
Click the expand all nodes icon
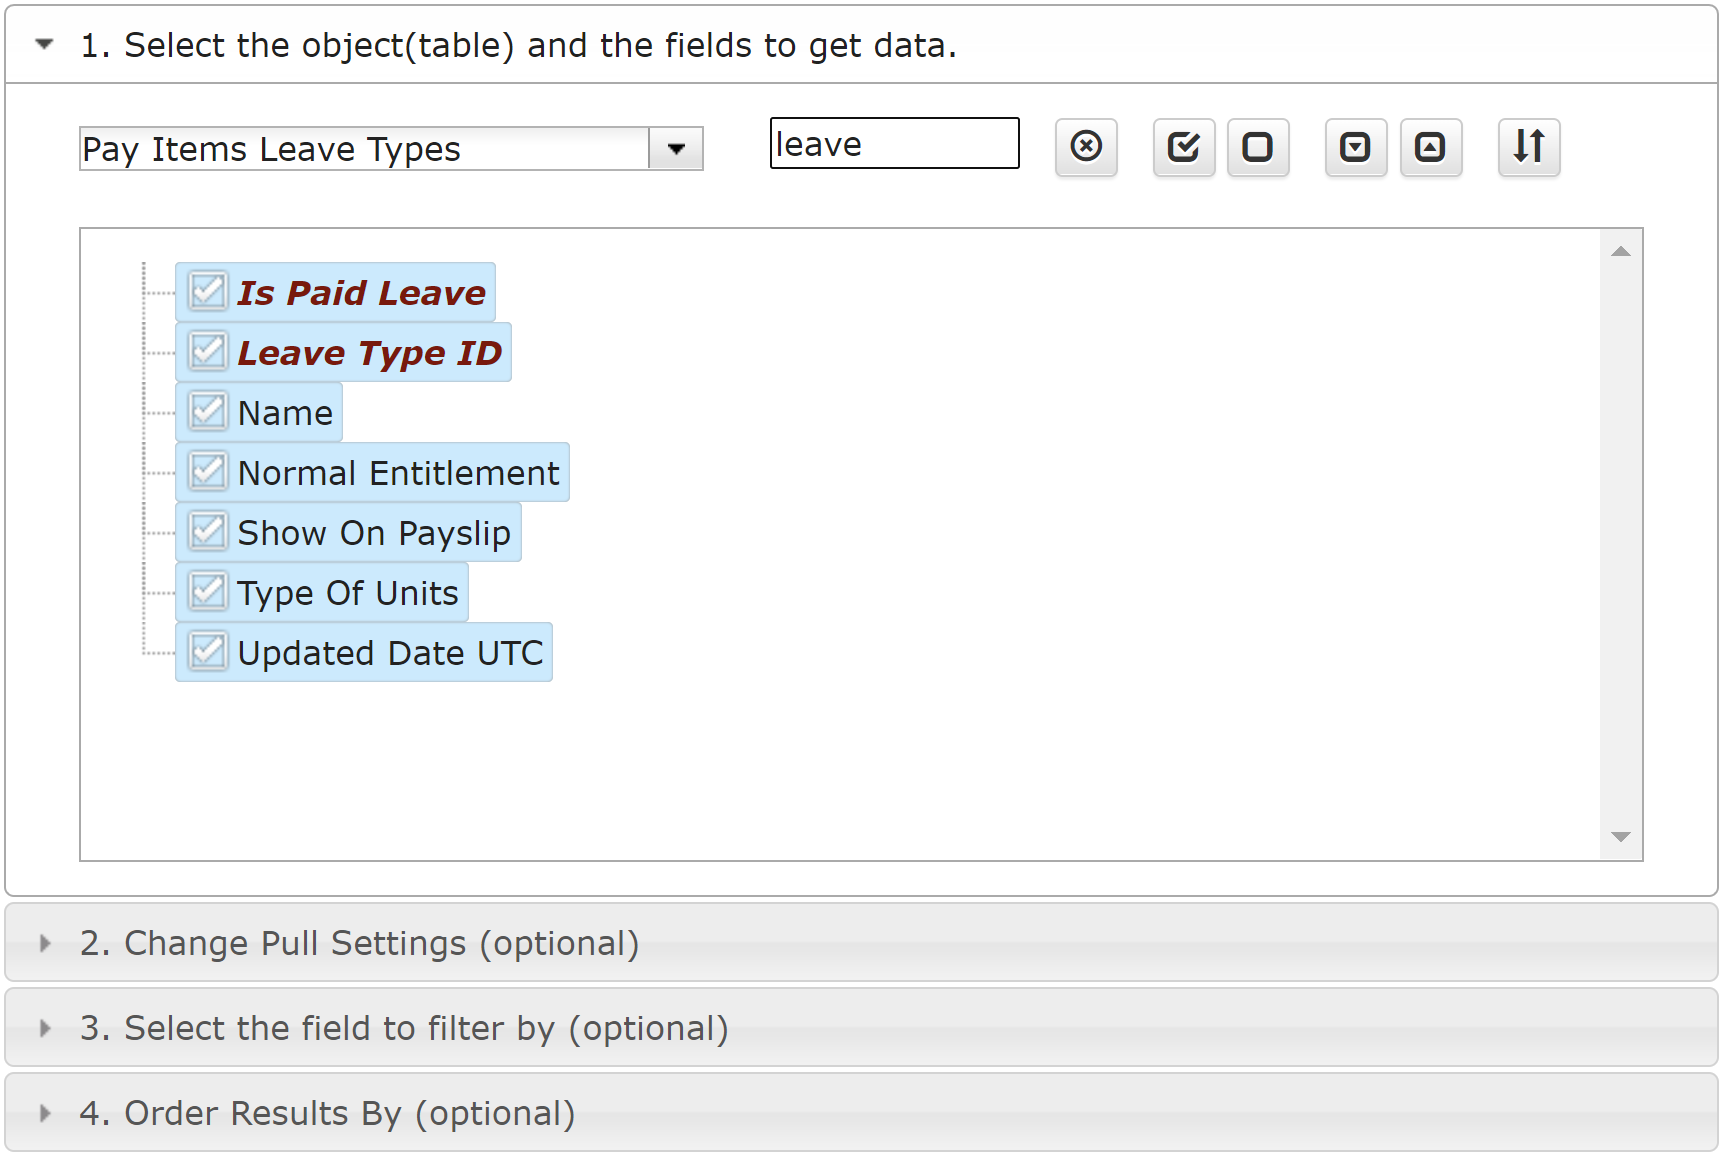tap(1356, 147)
